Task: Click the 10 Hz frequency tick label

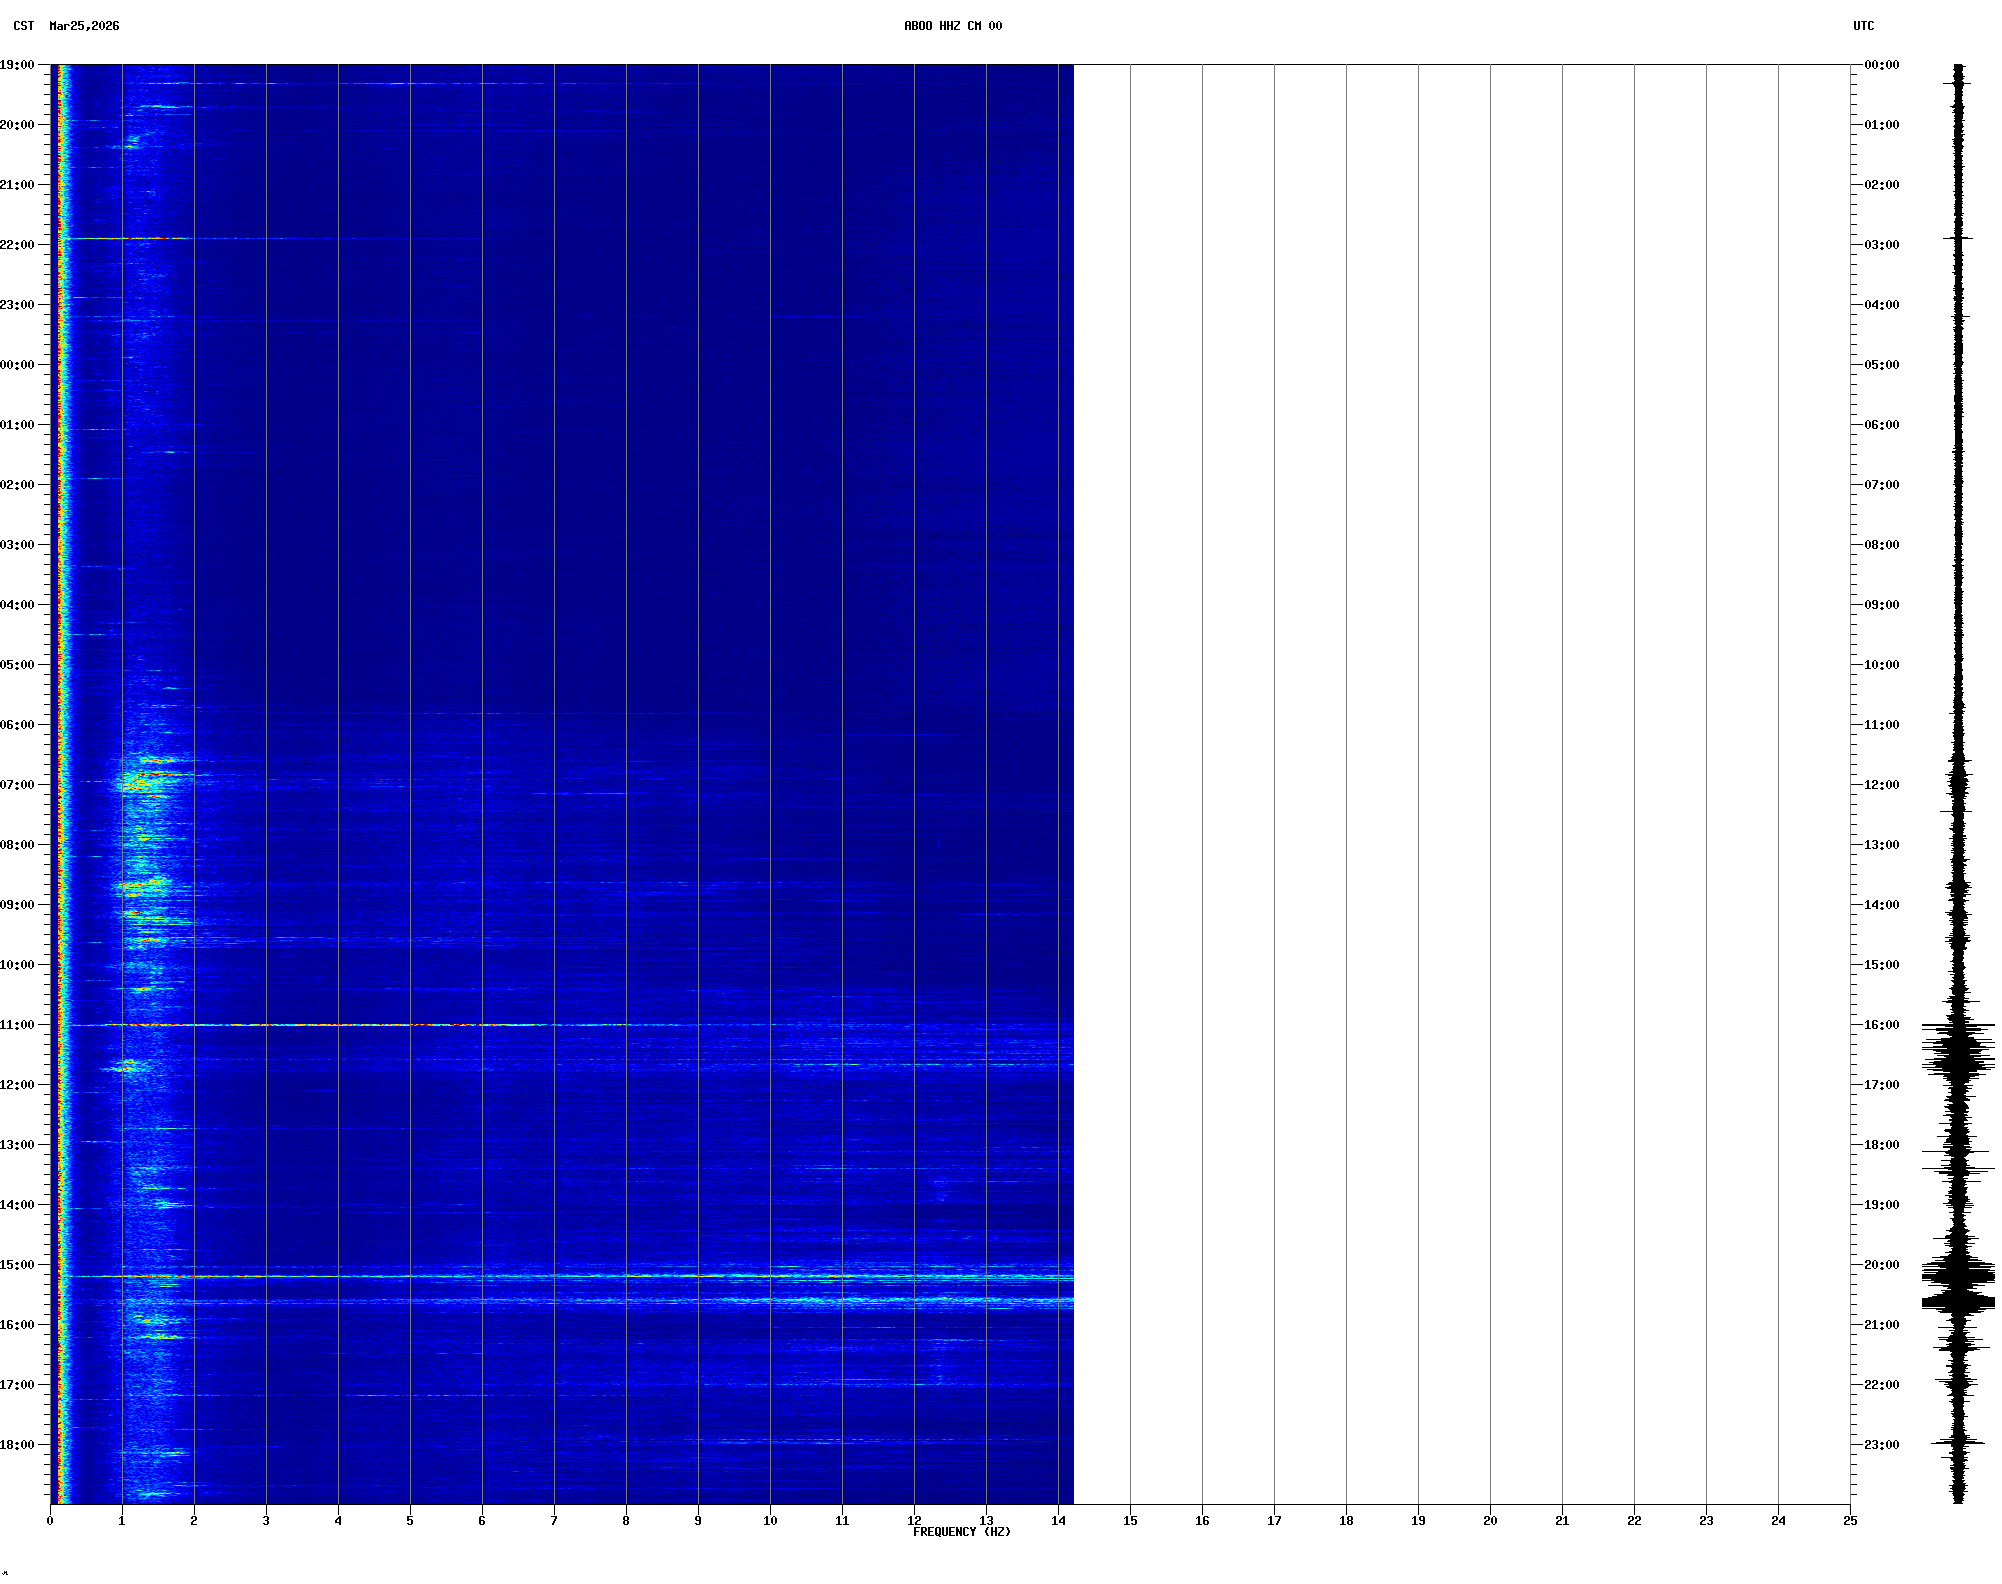Action: 770,1521
